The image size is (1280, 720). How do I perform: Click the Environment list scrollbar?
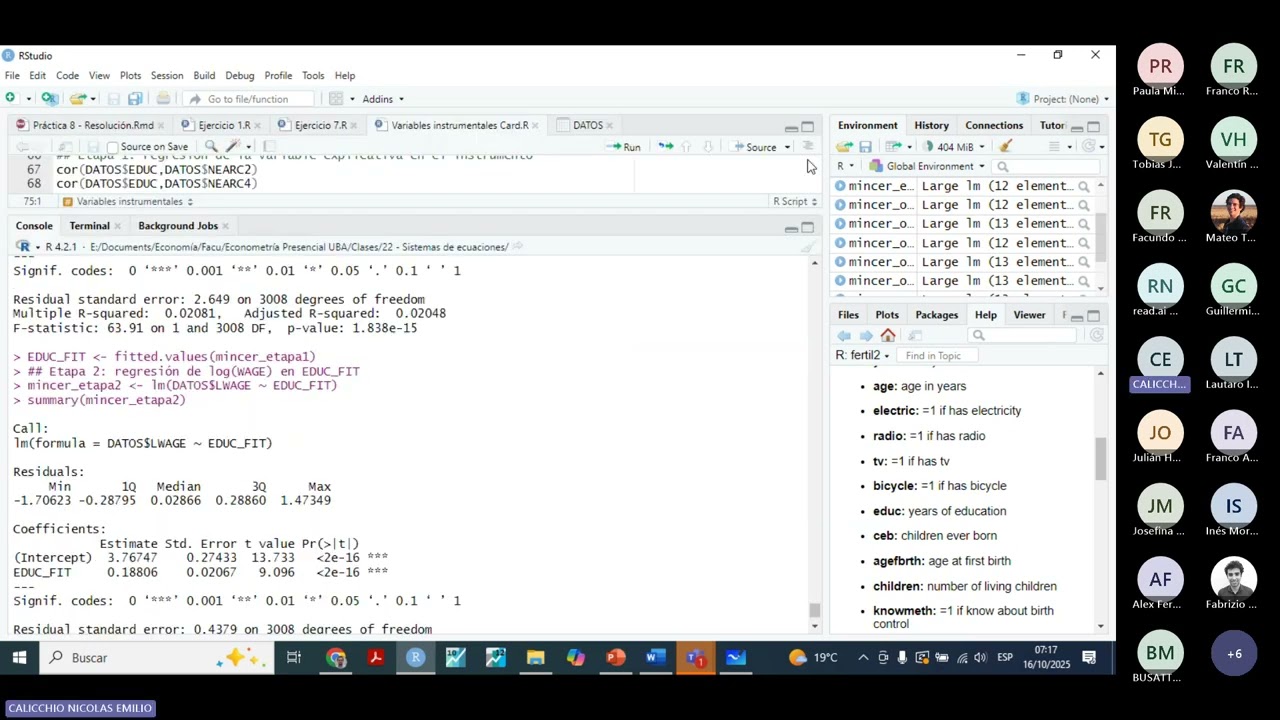click(x=1101, y=236)
